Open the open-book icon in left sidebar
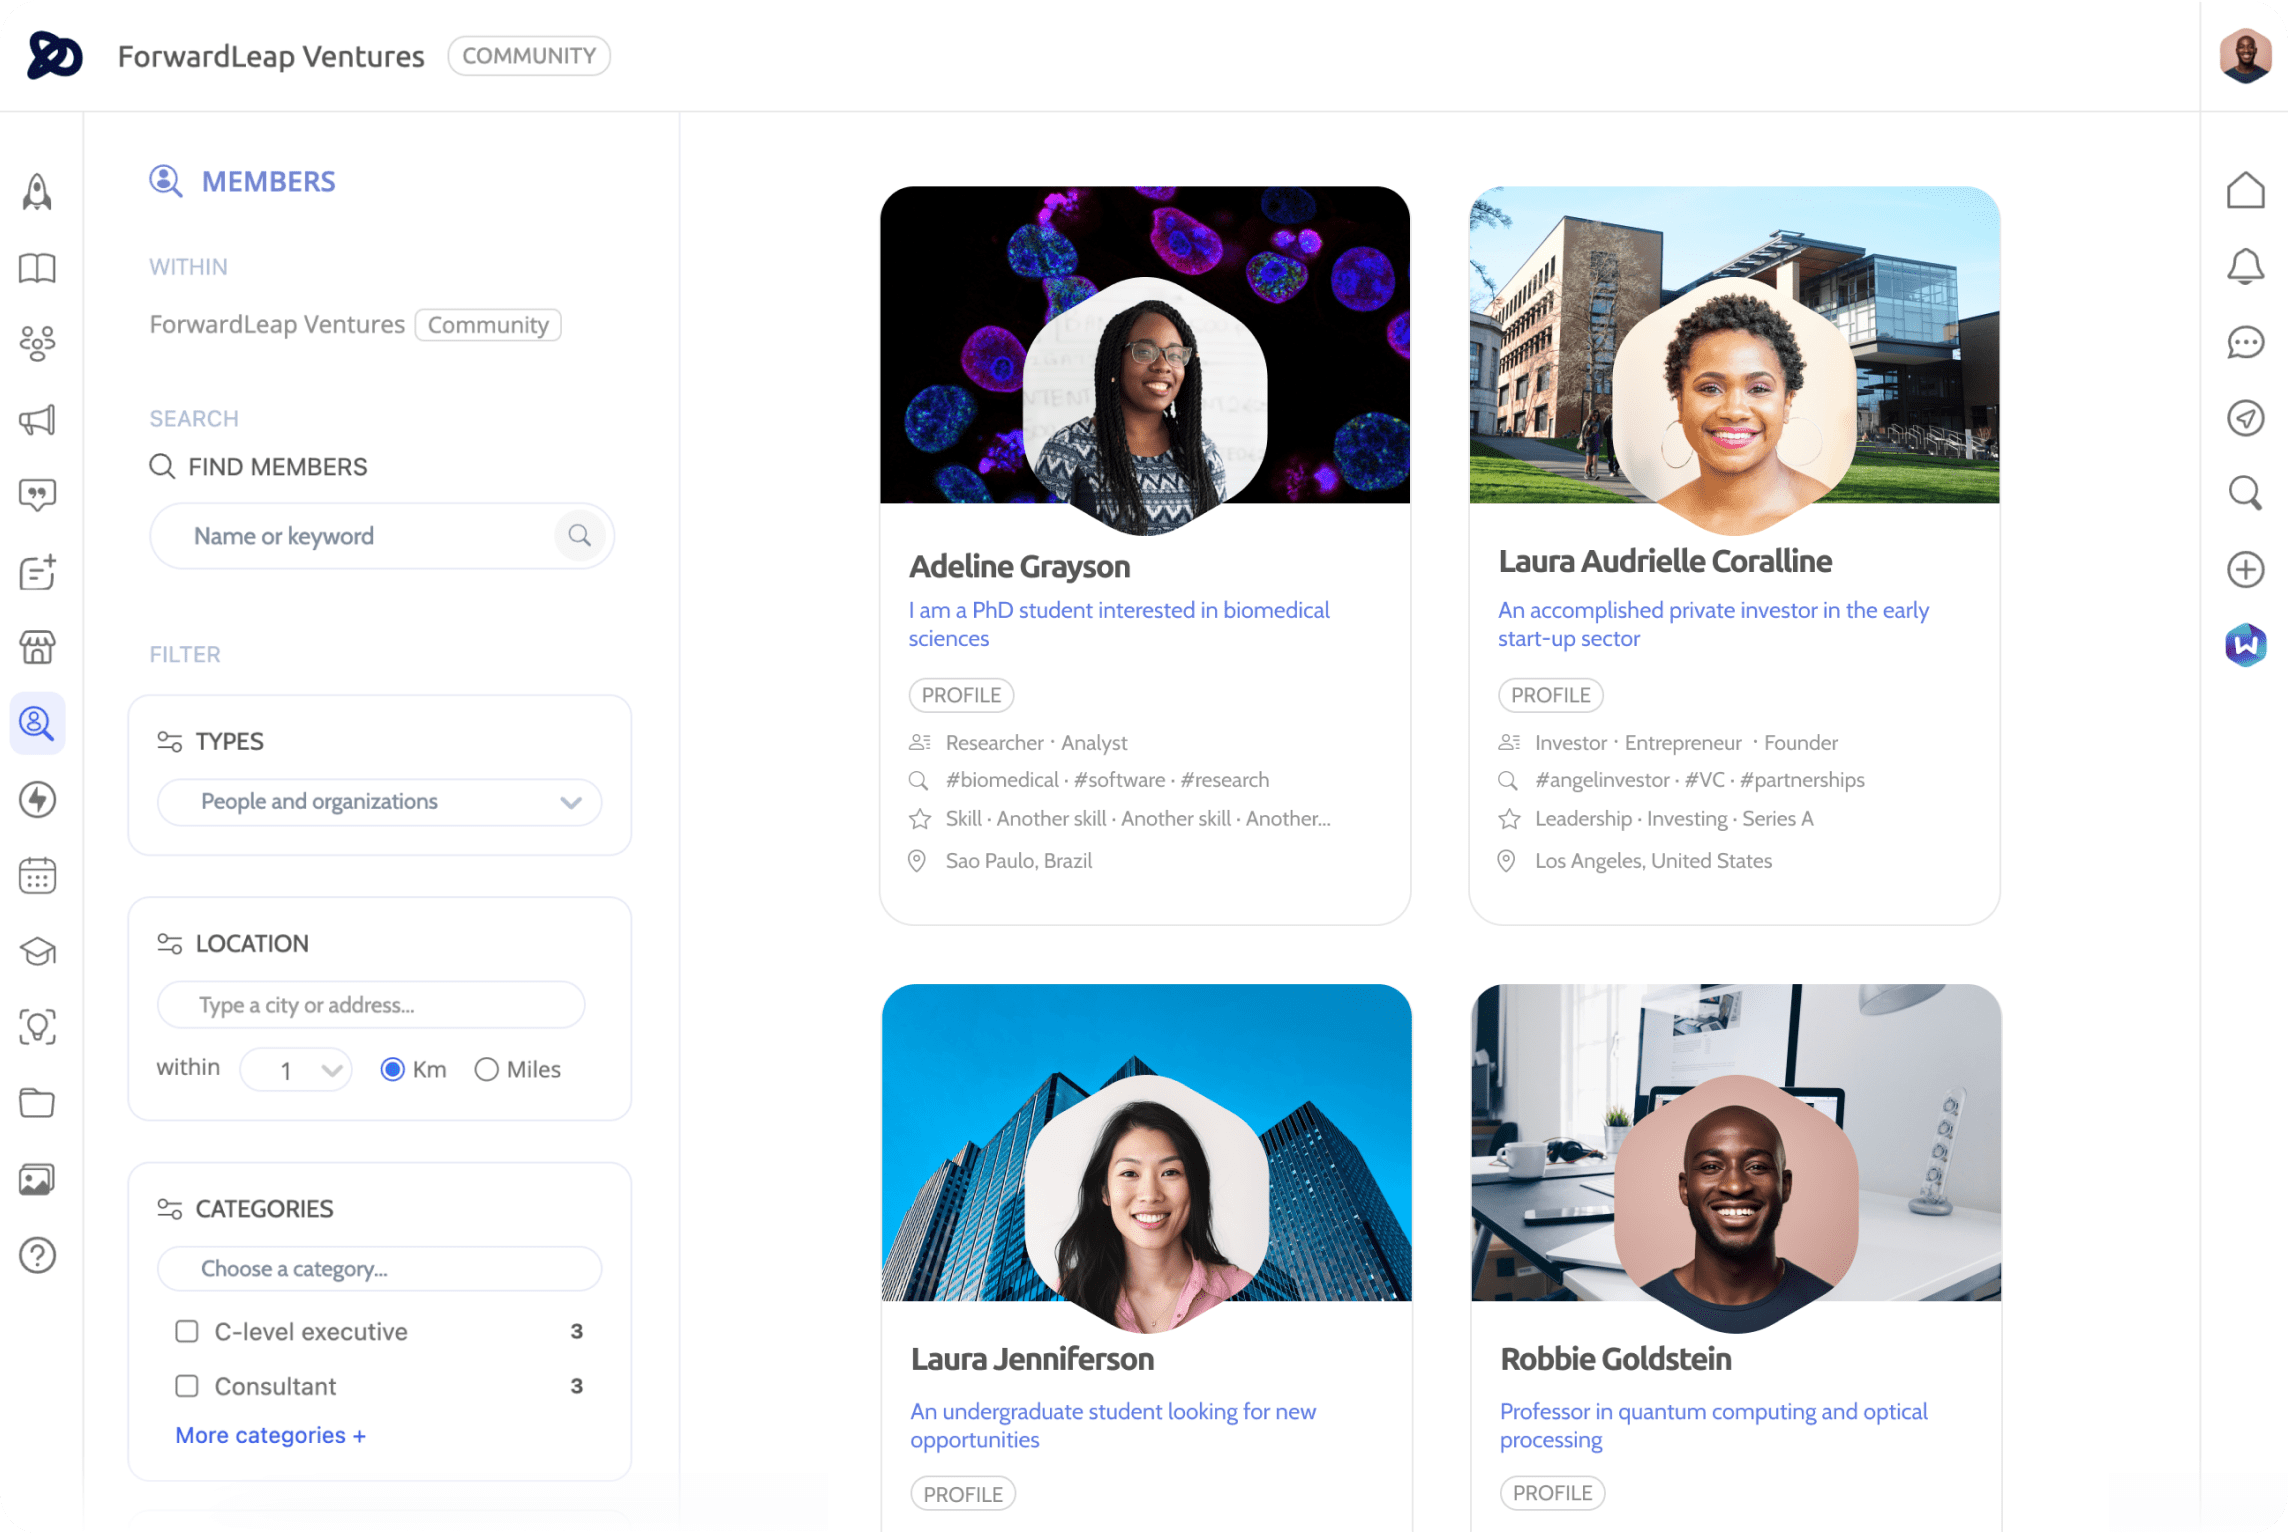The height and width of the screenshot is (1534, 2288). [x=37, y=267]
